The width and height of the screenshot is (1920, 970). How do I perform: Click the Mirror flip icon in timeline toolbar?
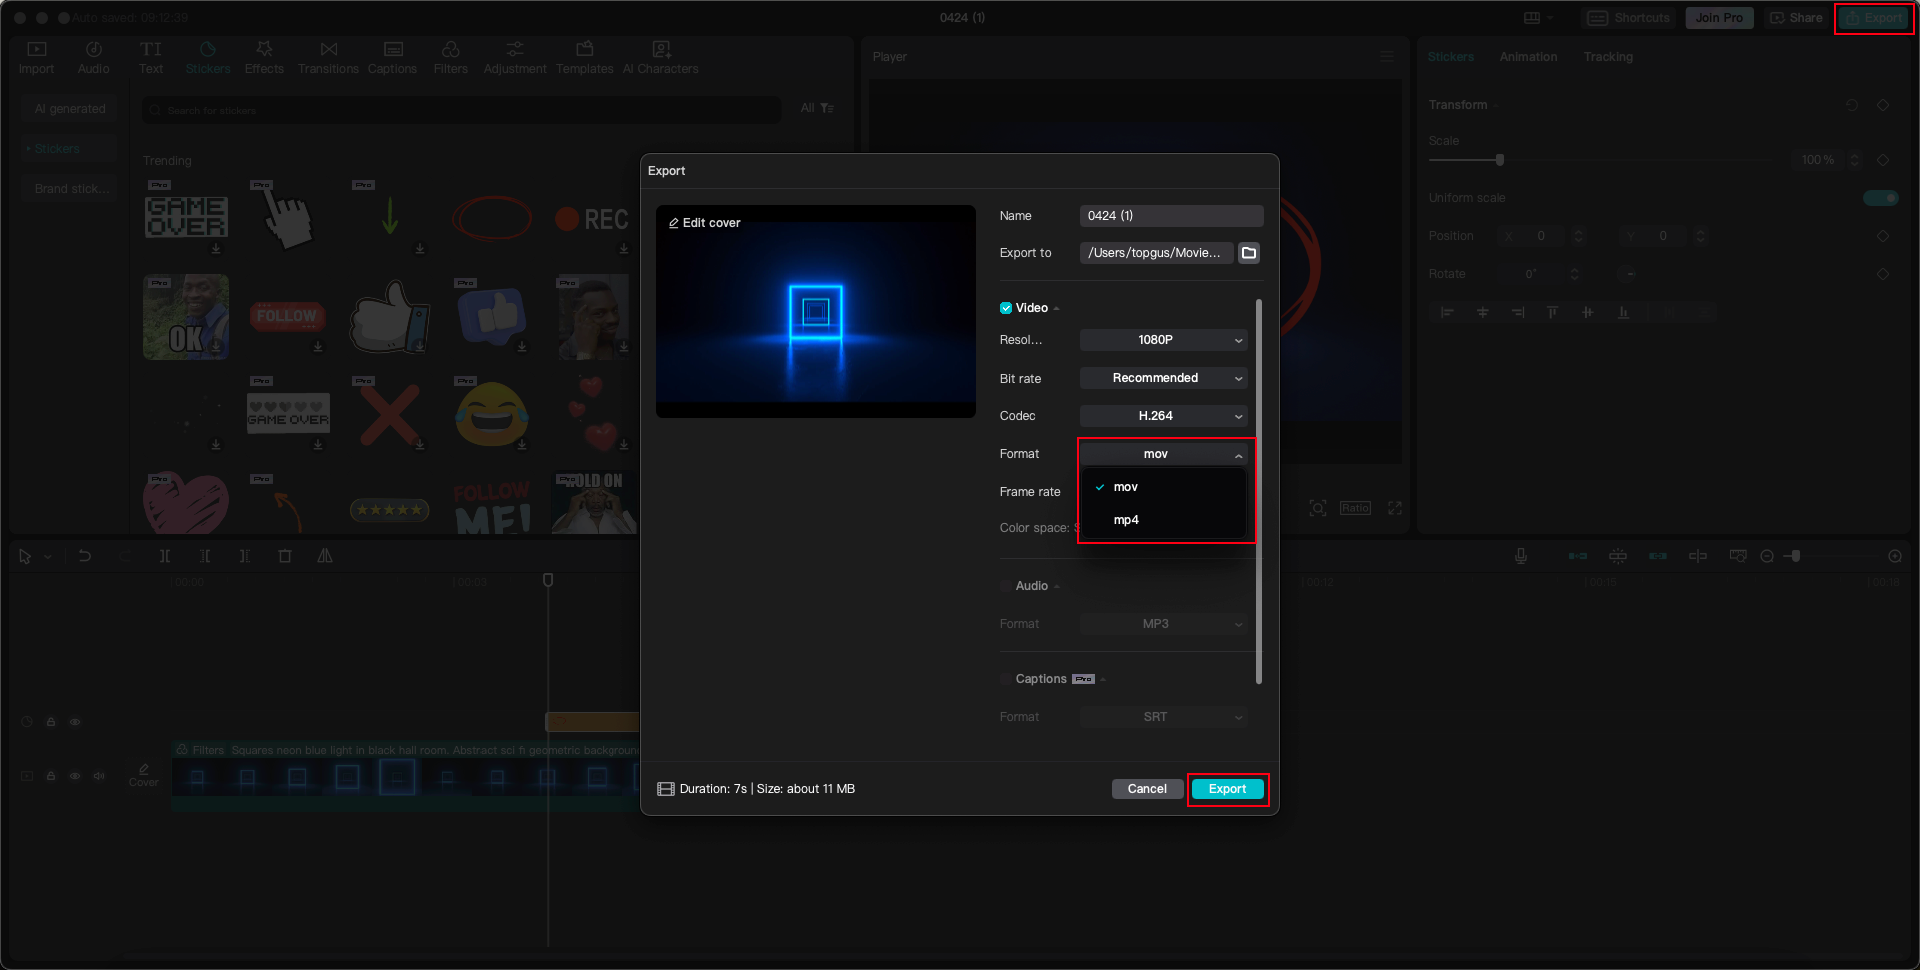click(x=325, y=556)
